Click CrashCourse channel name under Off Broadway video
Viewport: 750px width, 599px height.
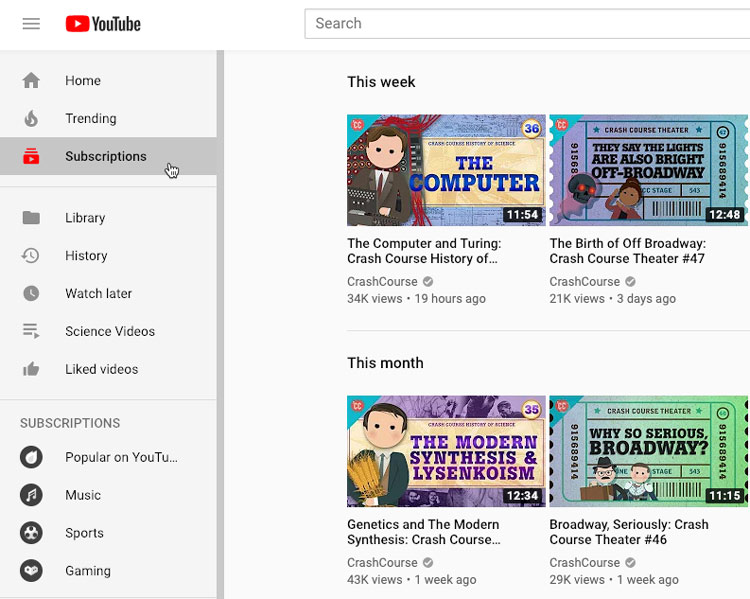[x=585, y=281]
